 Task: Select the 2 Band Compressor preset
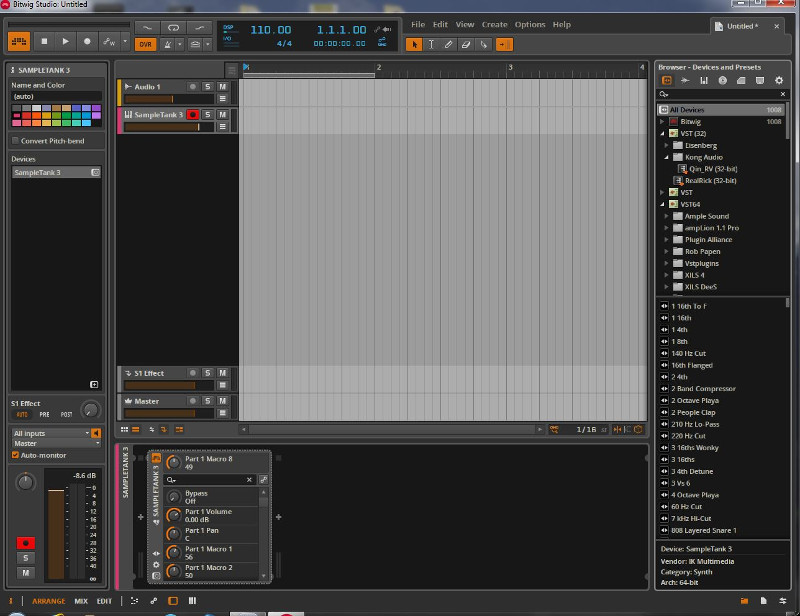coord(703,388)
